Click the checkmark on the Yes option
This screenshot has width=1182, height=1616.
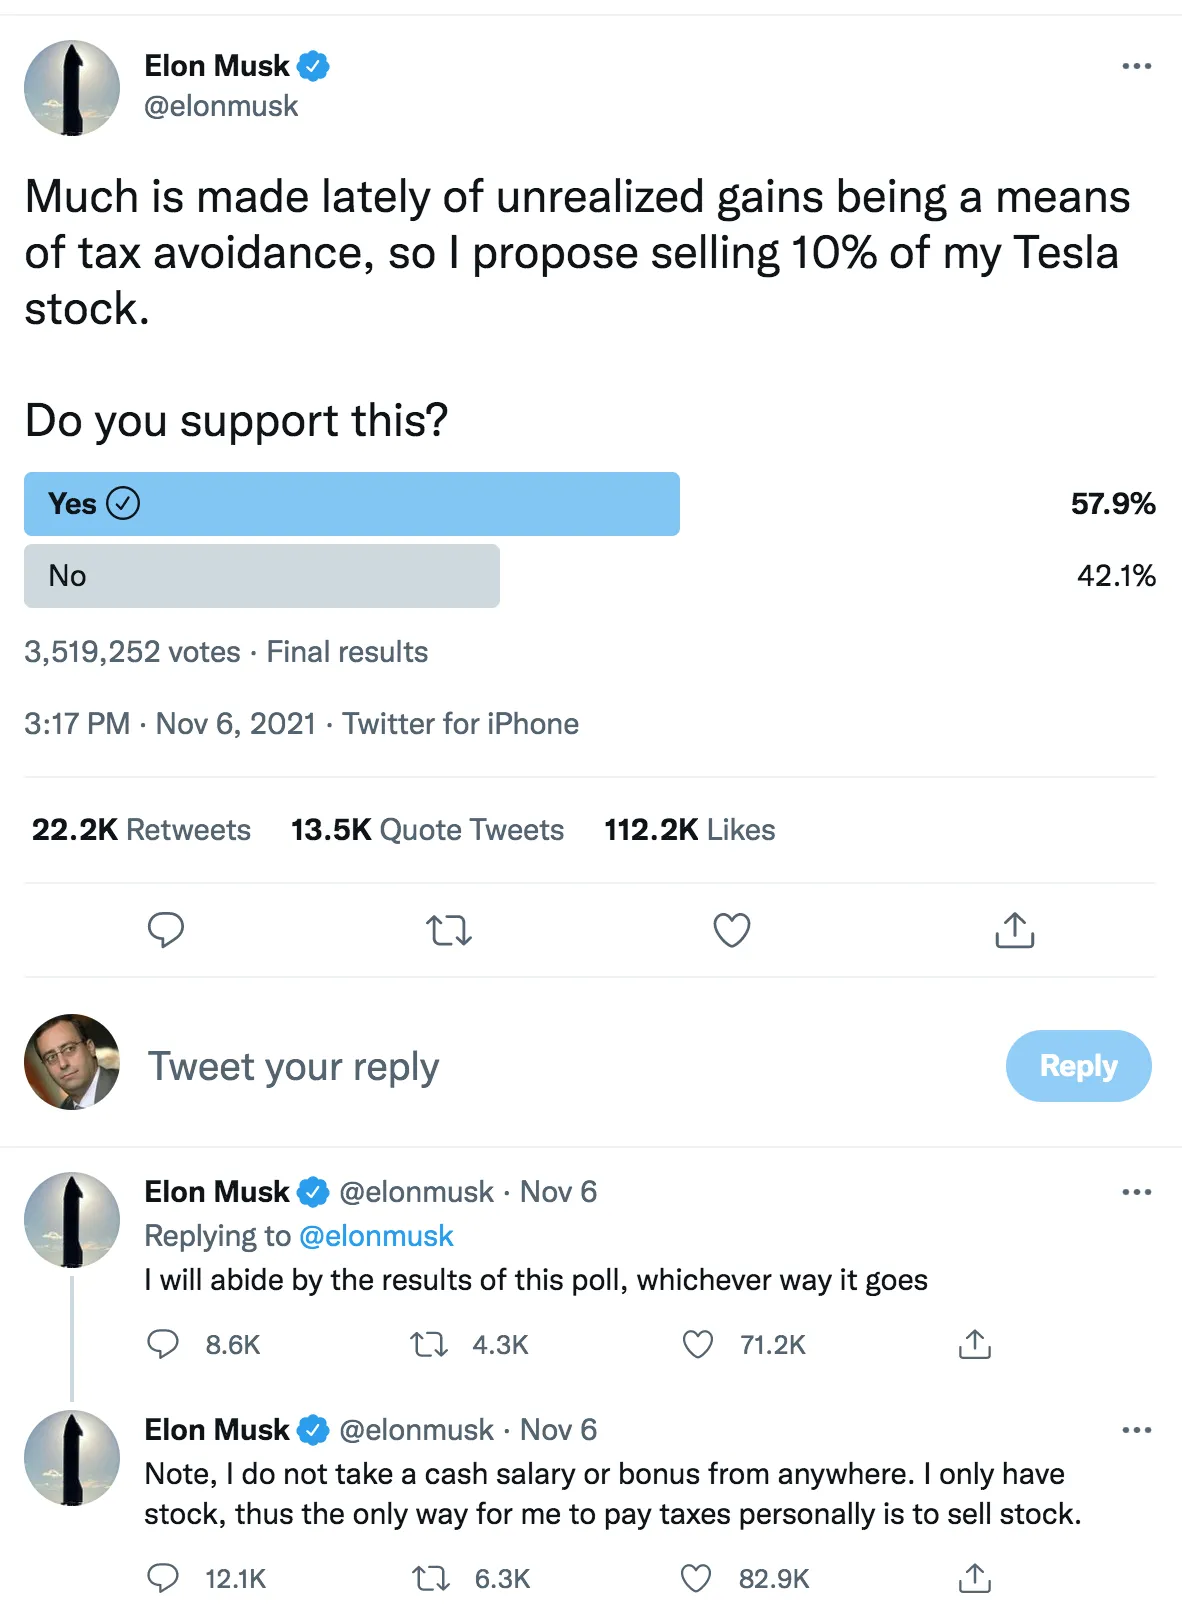click(x=123, y=503)
